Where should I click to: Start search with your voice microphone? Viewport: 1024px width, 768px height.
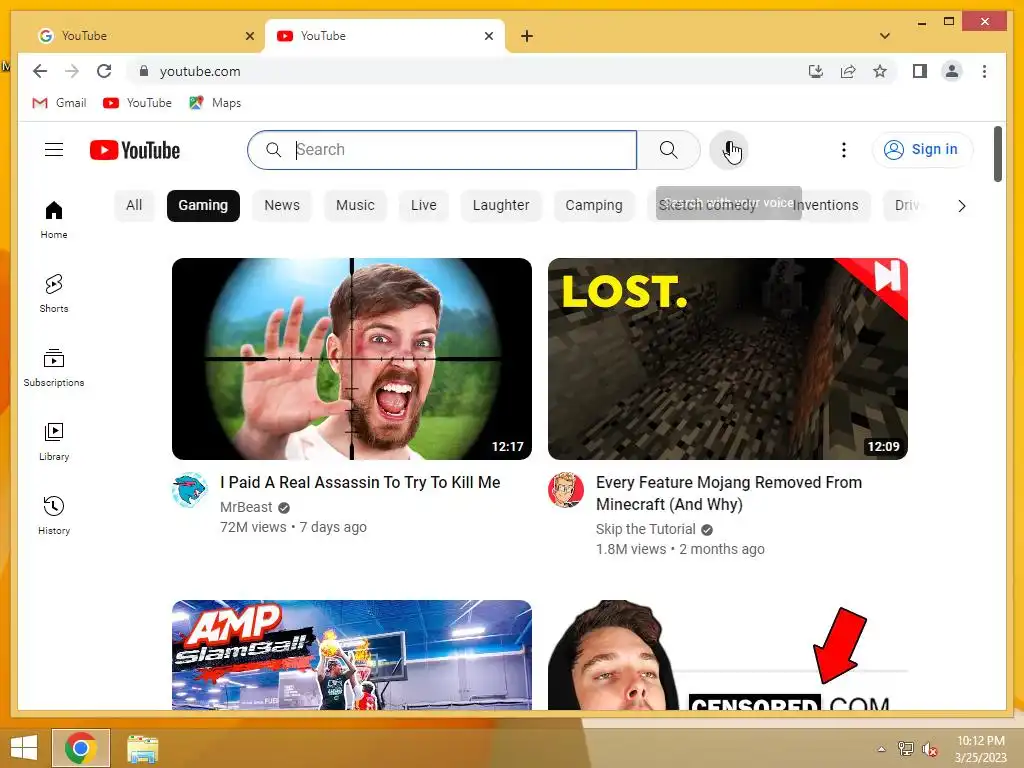point(729,150)
